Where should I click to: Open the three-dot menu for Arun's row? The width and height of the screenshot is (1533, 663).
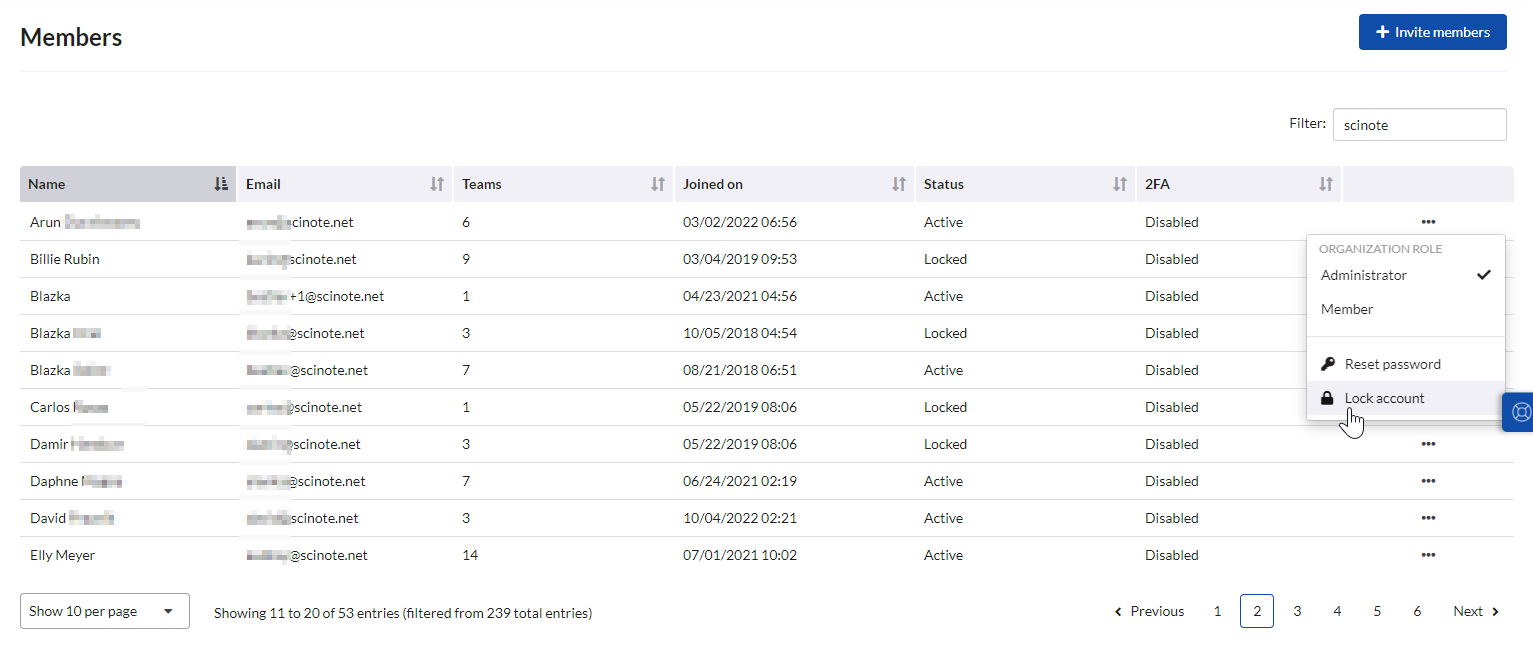pyautogui.click(x=1427, y=222)
